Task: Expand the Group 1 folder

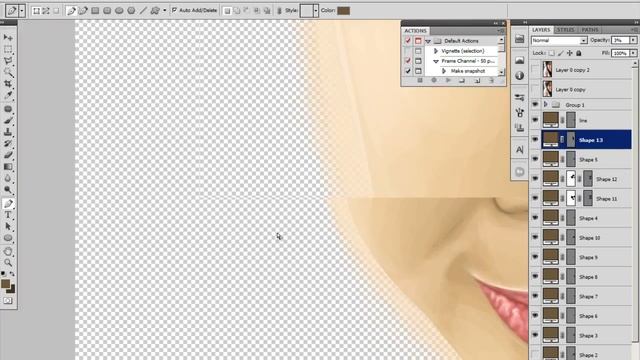Action: click(x=546, y=105)
